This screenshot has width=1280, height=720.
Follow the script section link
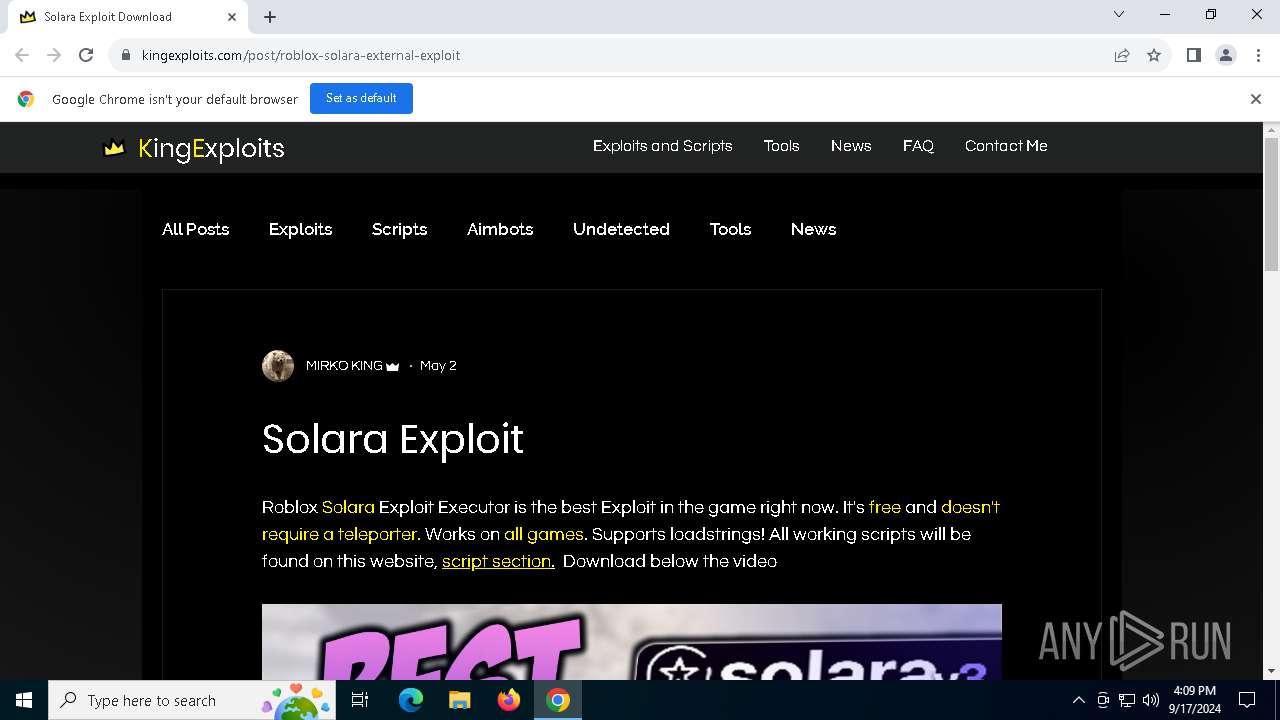pyautogui.click(x=498, y=561)
